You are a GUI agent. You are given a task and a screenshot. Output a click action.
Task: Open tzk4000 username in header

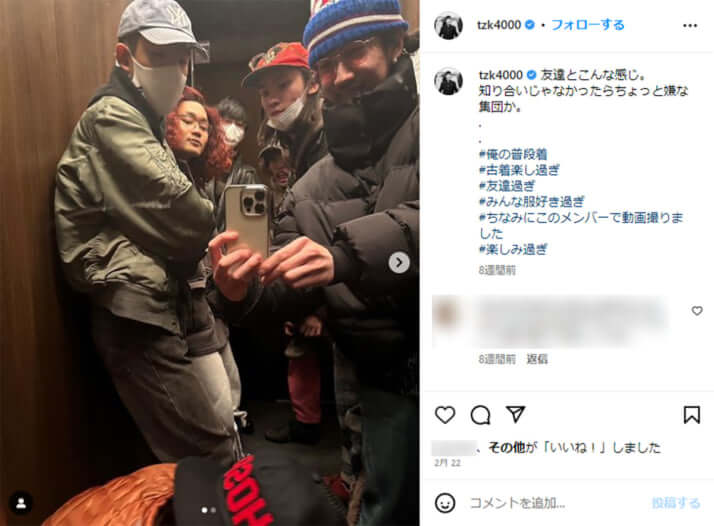click(x=499, y=25)
